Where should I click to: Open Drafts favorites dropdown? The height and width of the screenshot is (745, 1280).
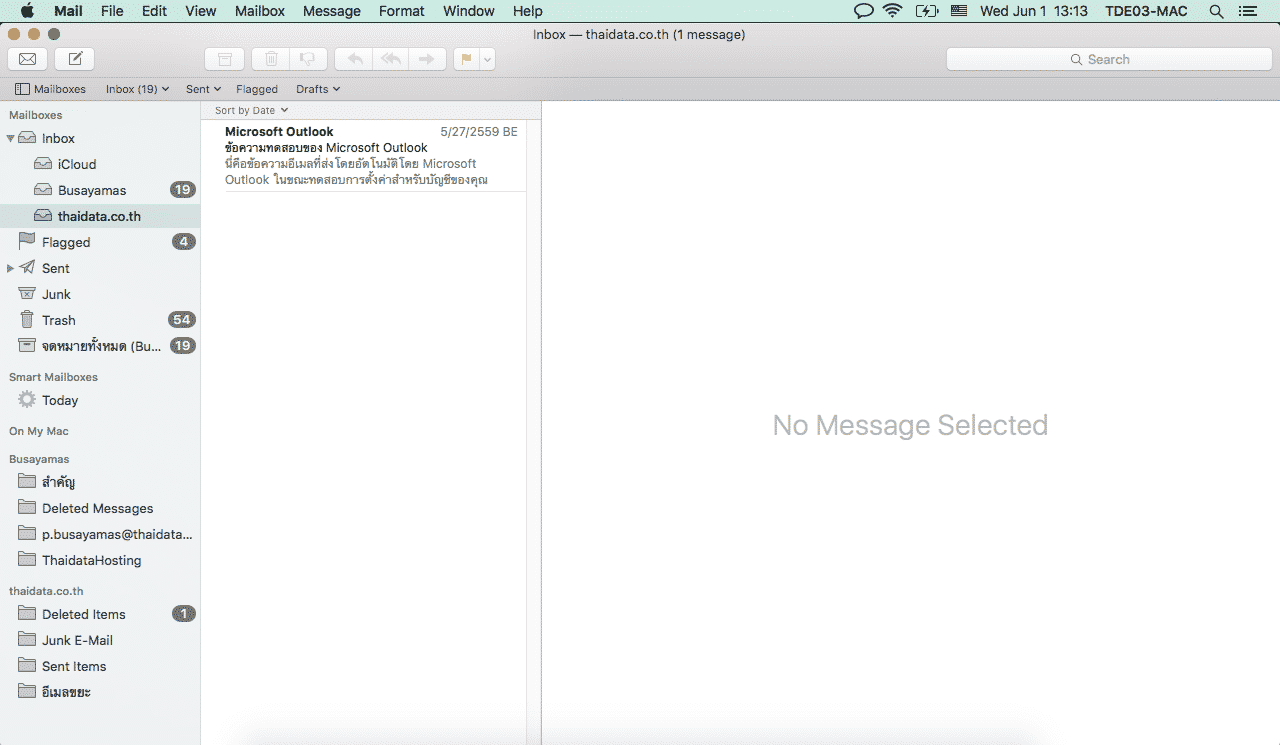(318, 89)
